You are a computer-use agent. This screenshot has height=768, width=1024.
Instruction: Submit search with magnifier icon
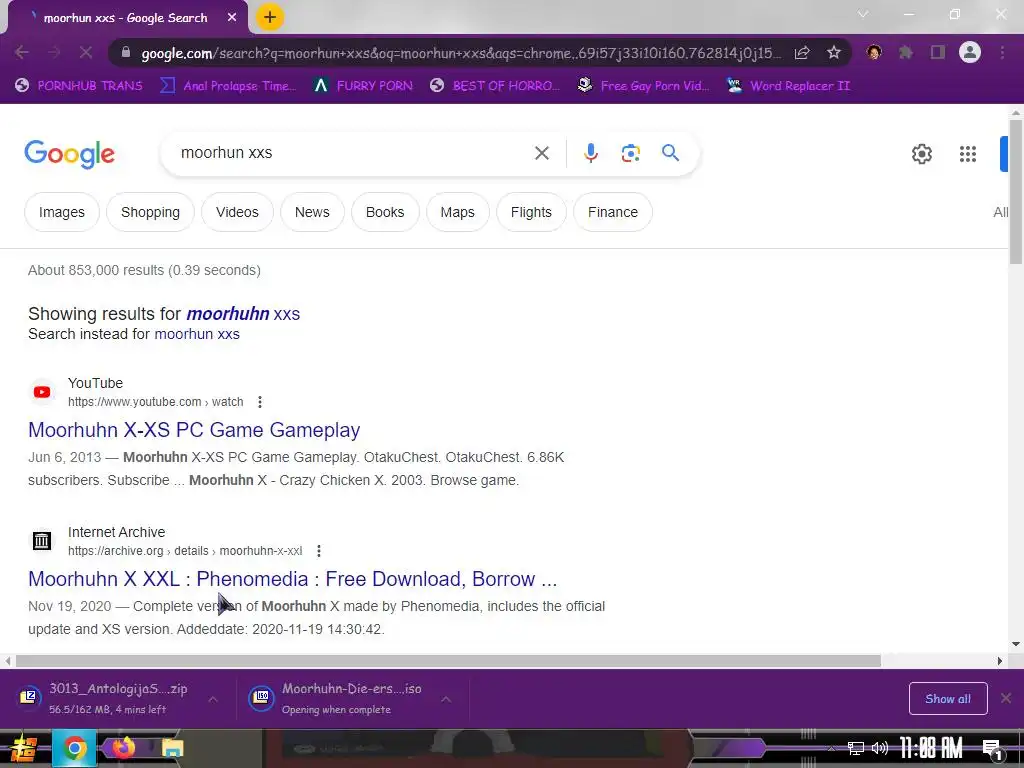(x=670, y=153)
